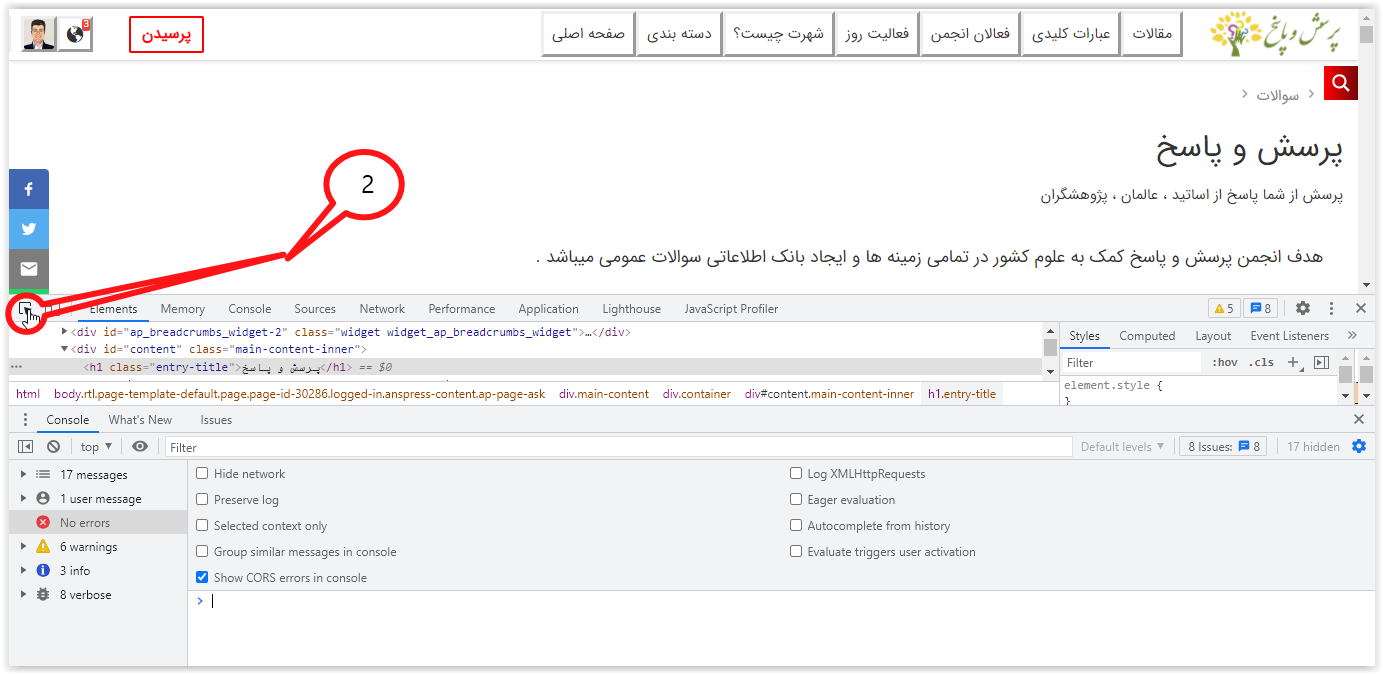Click the red پرسیدن button
The image size is (1383, 674).
(166, 34)
